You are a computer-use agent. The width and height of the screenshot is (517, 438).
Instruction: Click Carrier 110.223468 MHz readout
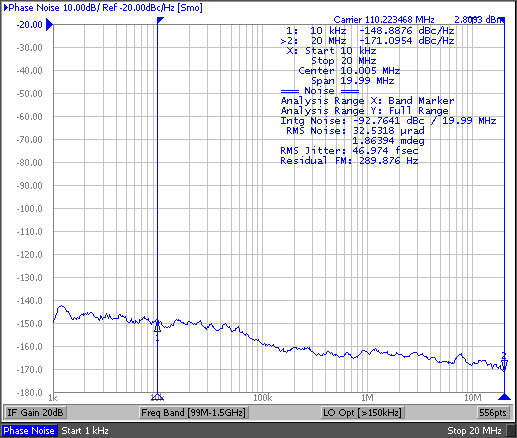coord(384,20)
